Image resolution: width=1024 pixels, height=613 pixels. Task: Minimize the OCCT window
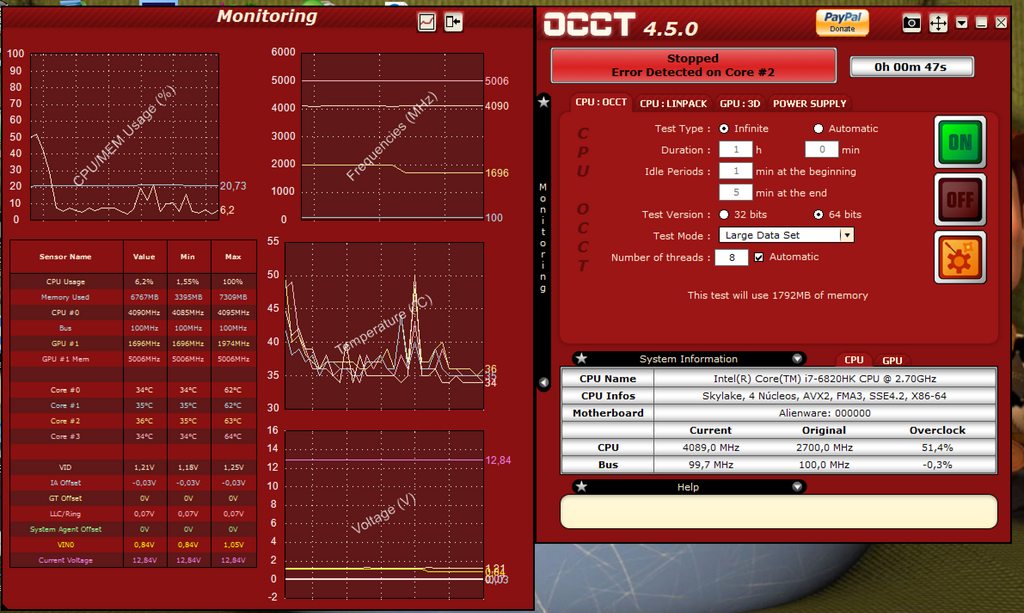(981, 24)
